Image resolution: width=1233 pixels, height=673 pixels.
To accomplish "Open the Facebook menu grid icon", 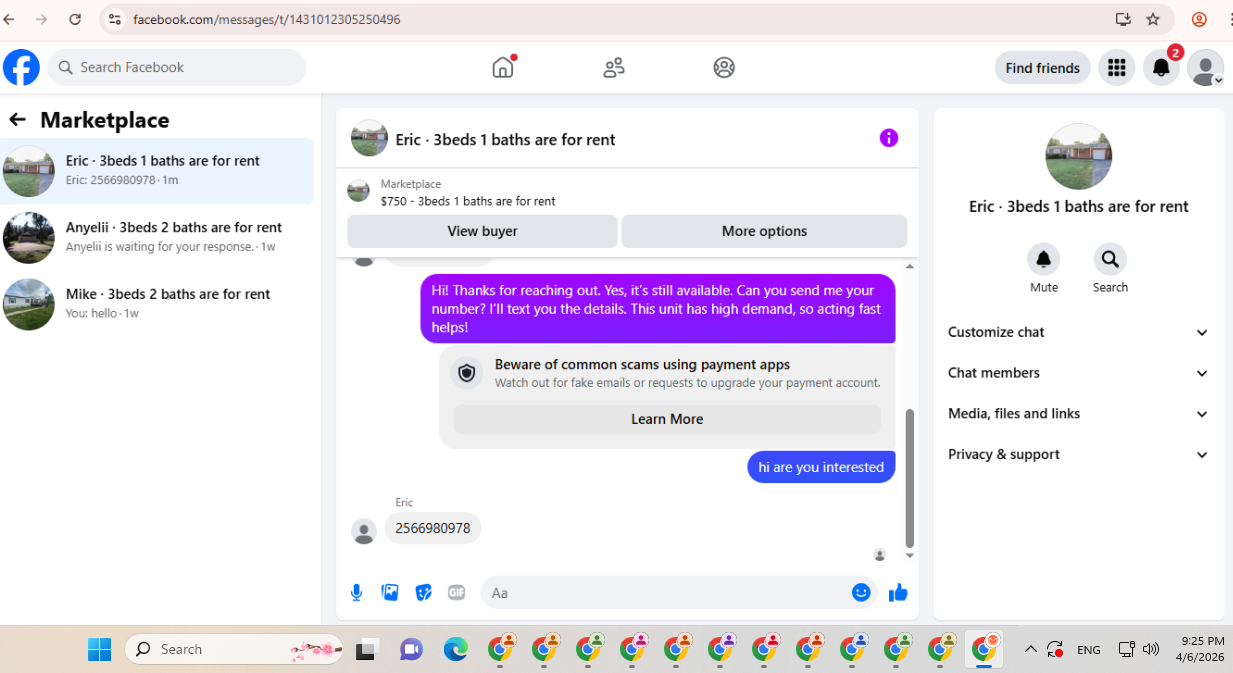I will (x=1117, y=67).
